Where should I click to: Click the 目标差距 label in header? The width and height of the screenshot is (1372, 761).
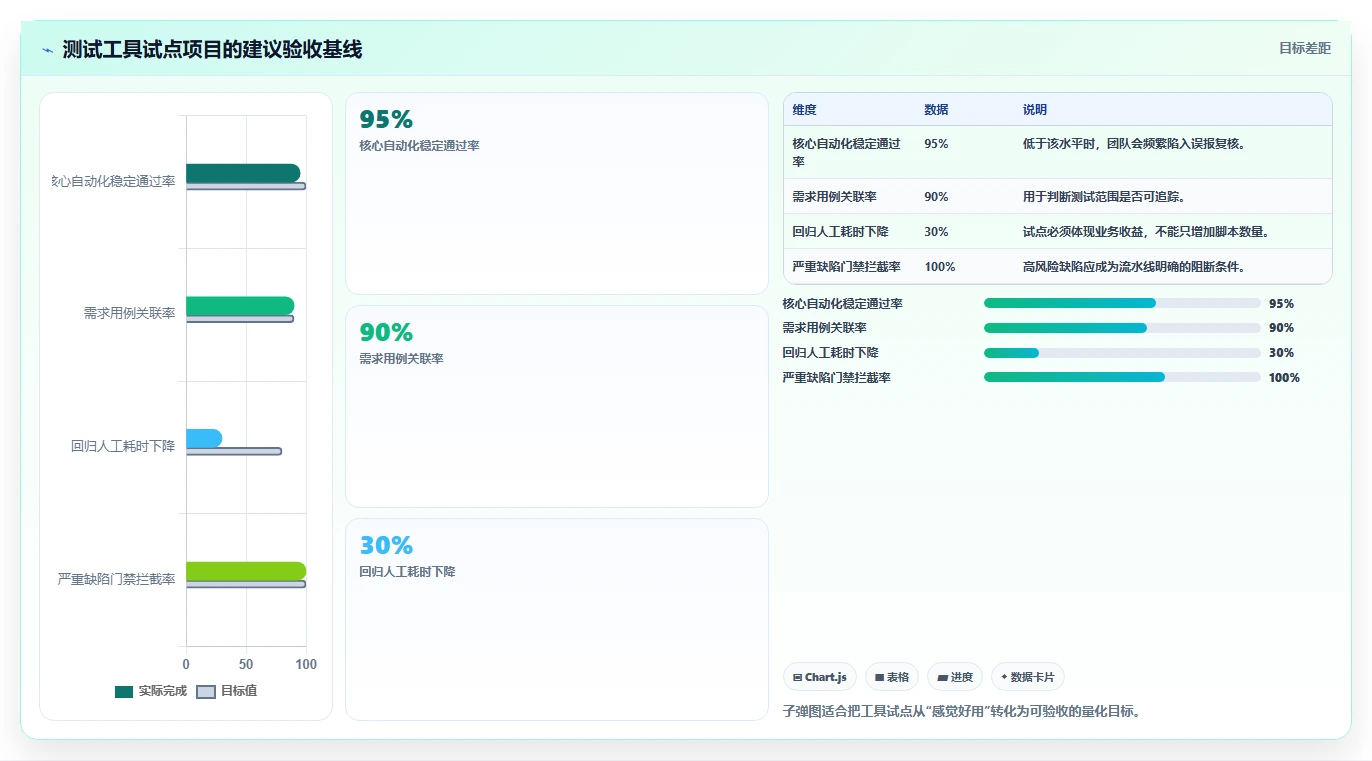coord(1305,48)
